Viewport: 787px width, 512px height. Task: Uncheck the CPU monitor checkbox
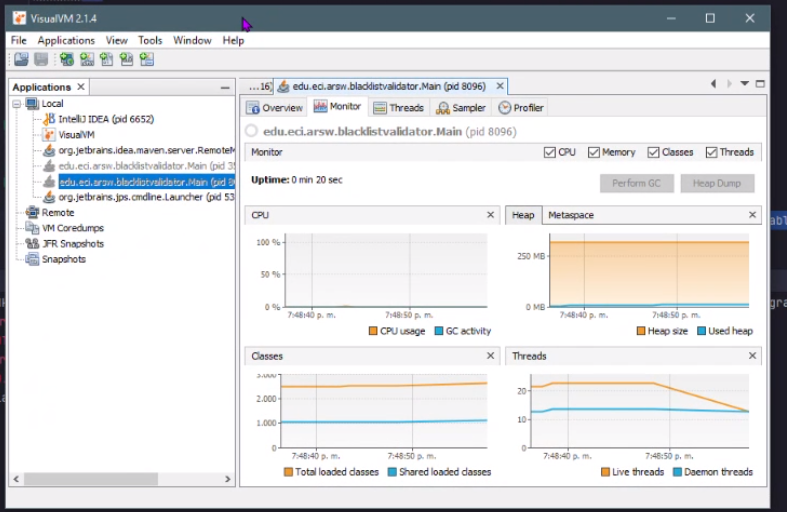pyautogui.click(x=550, y=152)
